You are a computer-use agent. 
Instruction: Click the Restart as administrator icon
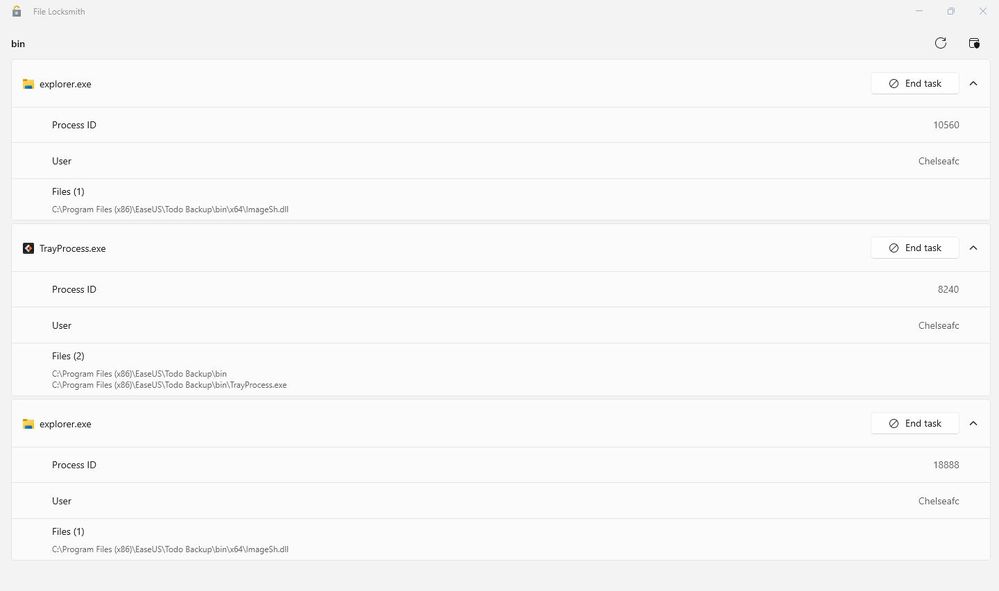click(x=974, y=43)
